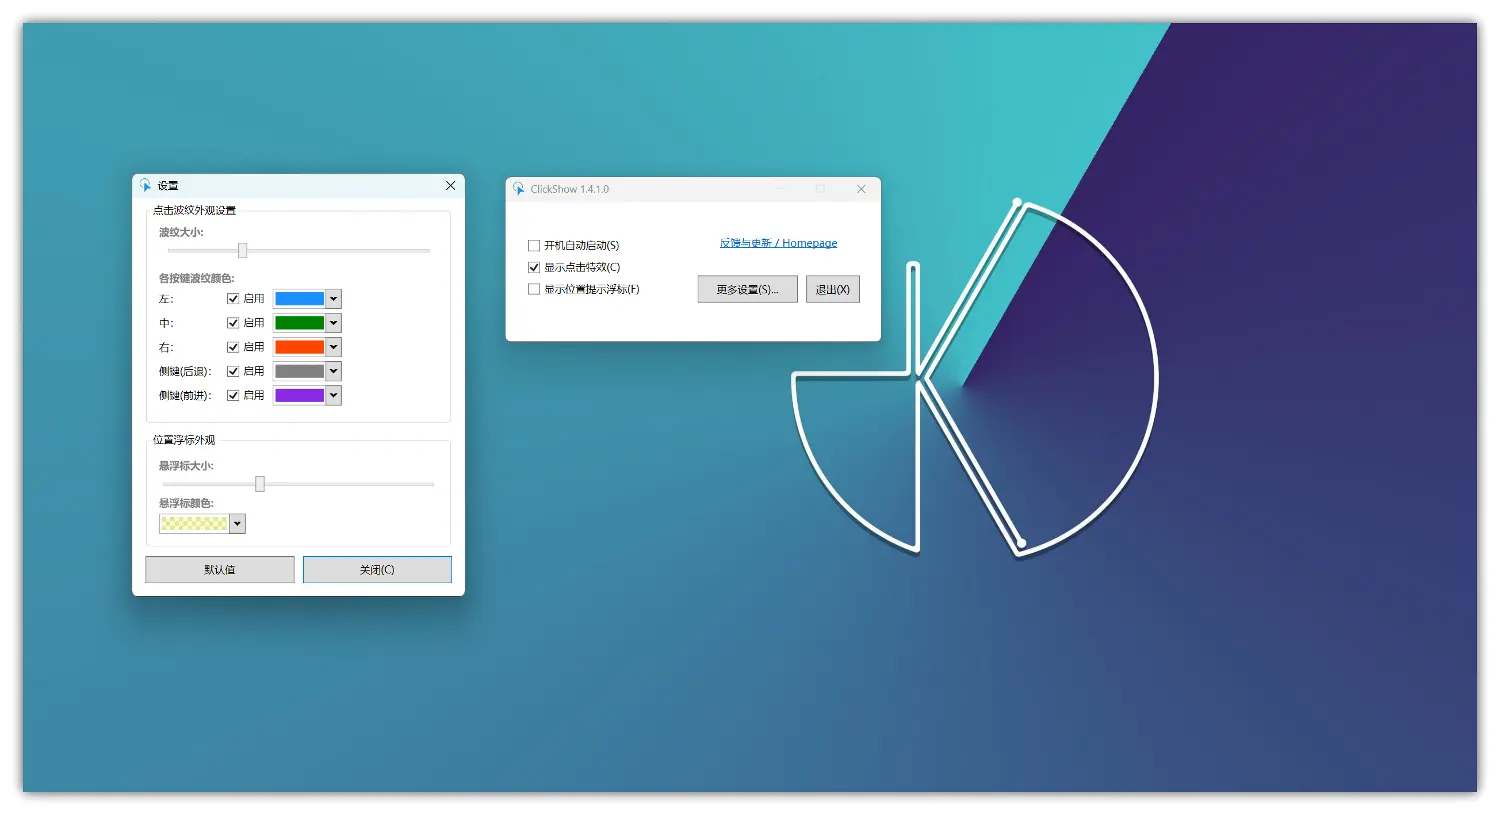The image size is (1500, 815).
Task: Open the green color dropdown for 中
Action: (x=334, y=323)
